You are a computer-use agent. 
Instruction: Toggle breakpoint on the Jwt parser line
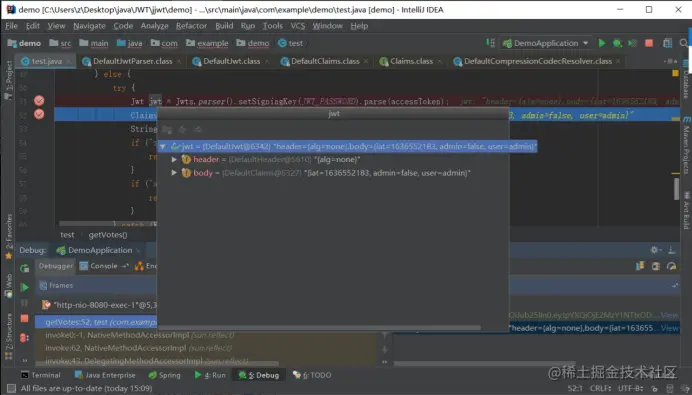coord(39,101)
